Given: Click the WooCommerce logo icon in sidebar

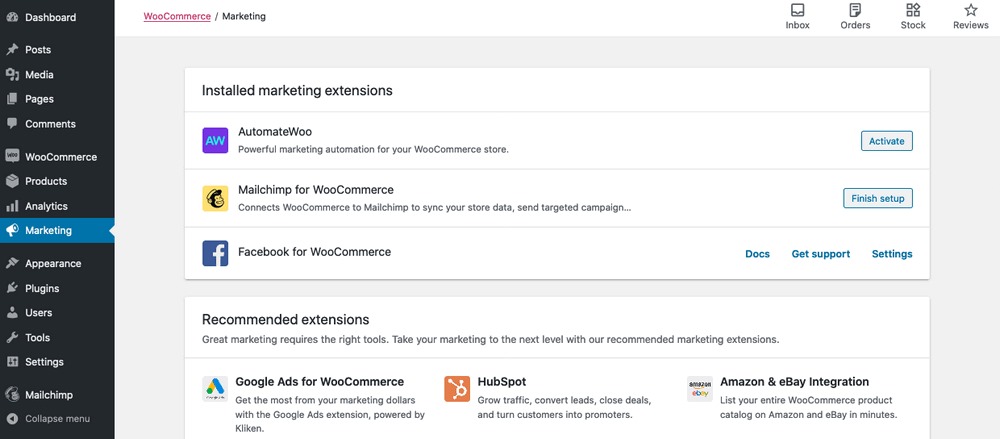Looking at the screenshot, I should pyautogui.click(x=12, y=156).
